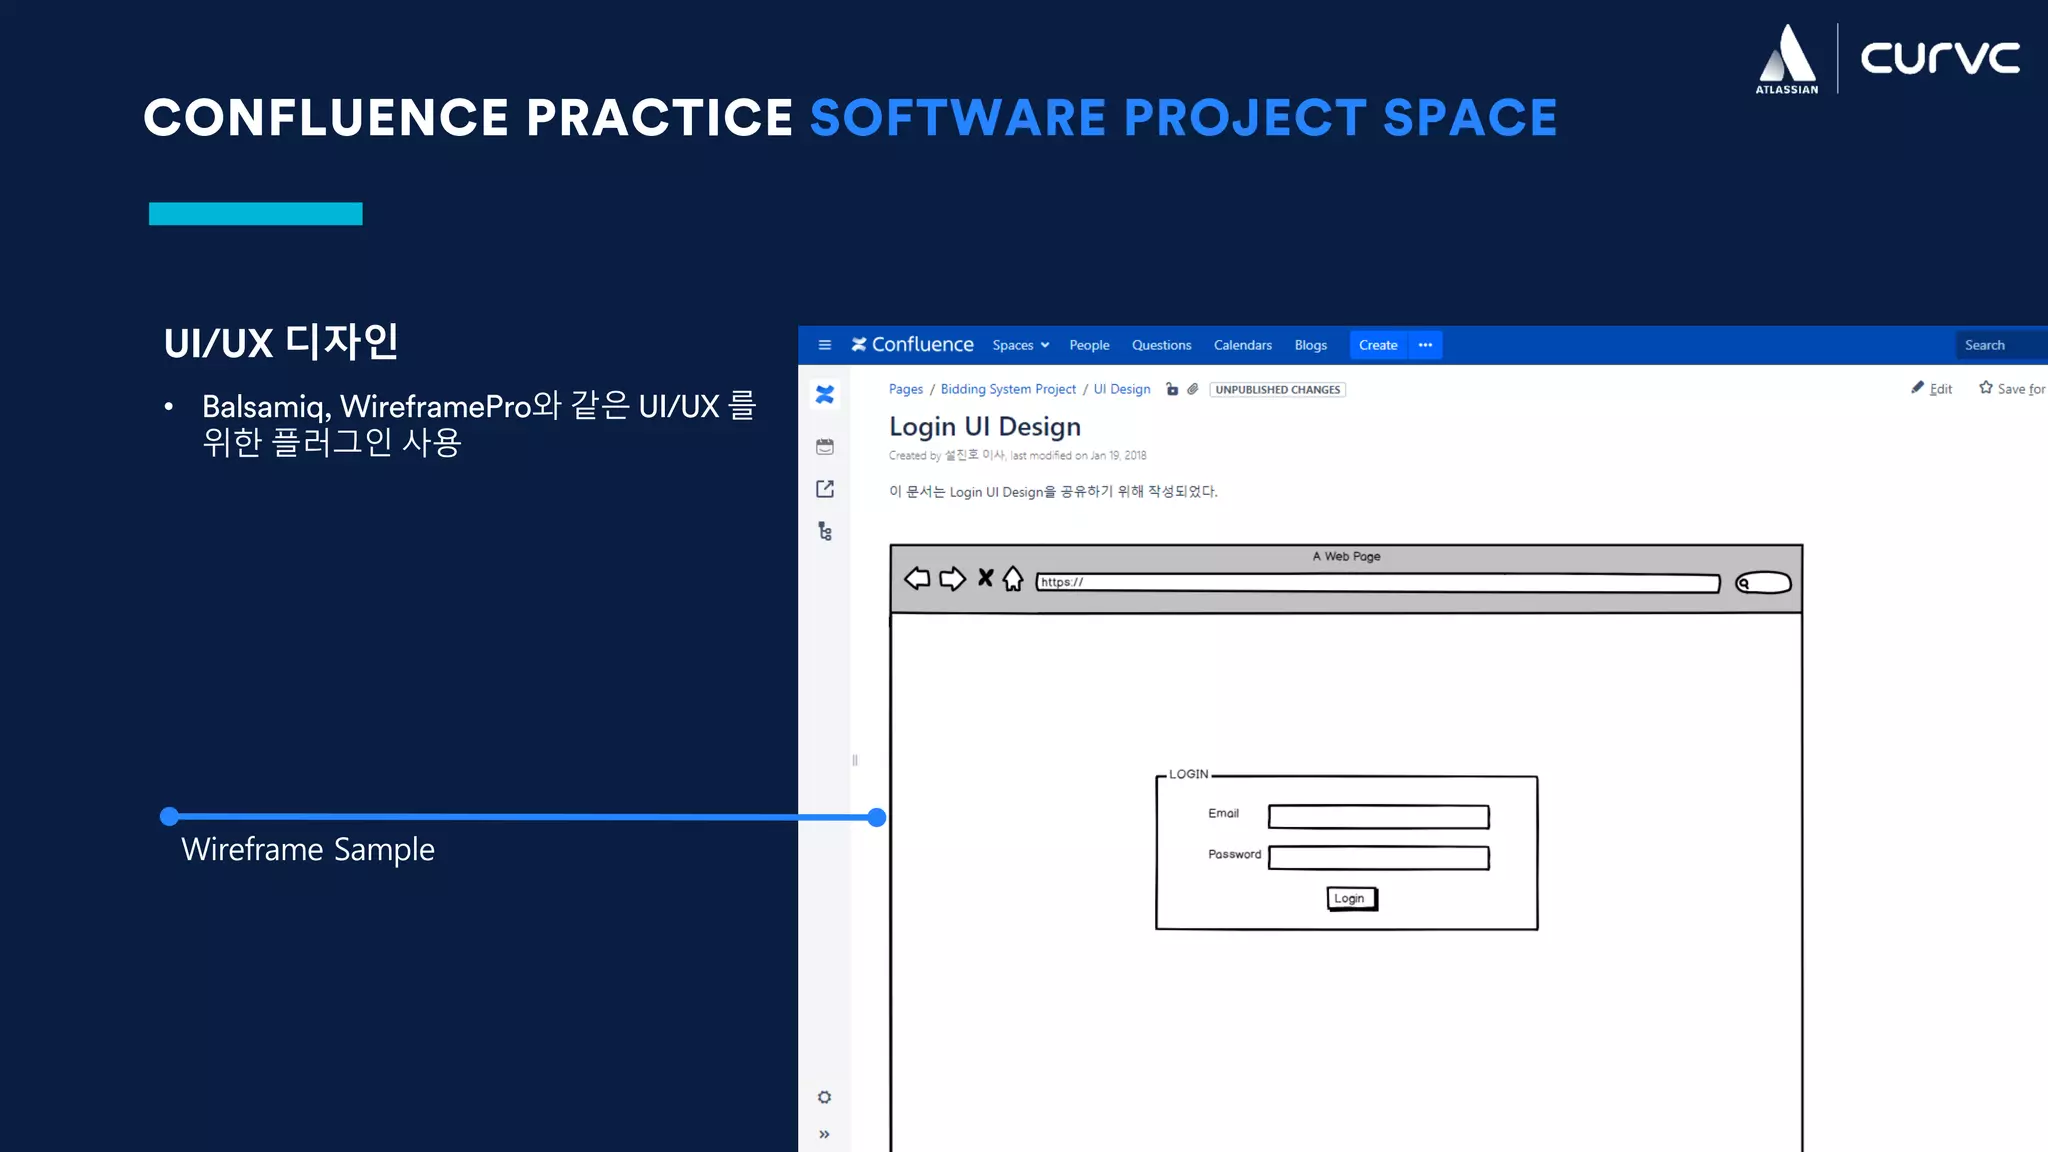Expand the Spaces dropdown
The width and height of the screenshot is (2048, 1152).
tap(1021, 345)
